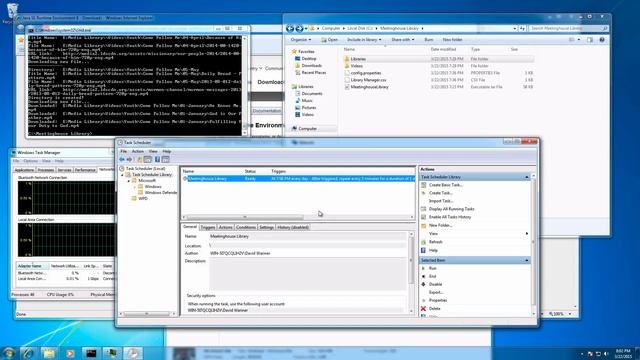Viewport: 640px width, 360px height.
Task: Collapse Selected Item actions section
Action: [527, 260]
